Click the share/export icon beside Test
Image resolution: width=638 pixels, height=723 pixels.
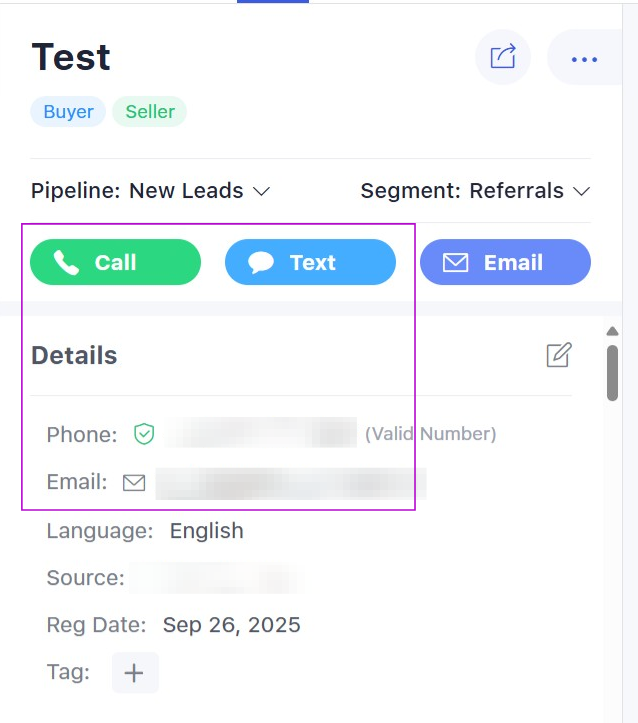pyautogui.click(x=503, y=57)
